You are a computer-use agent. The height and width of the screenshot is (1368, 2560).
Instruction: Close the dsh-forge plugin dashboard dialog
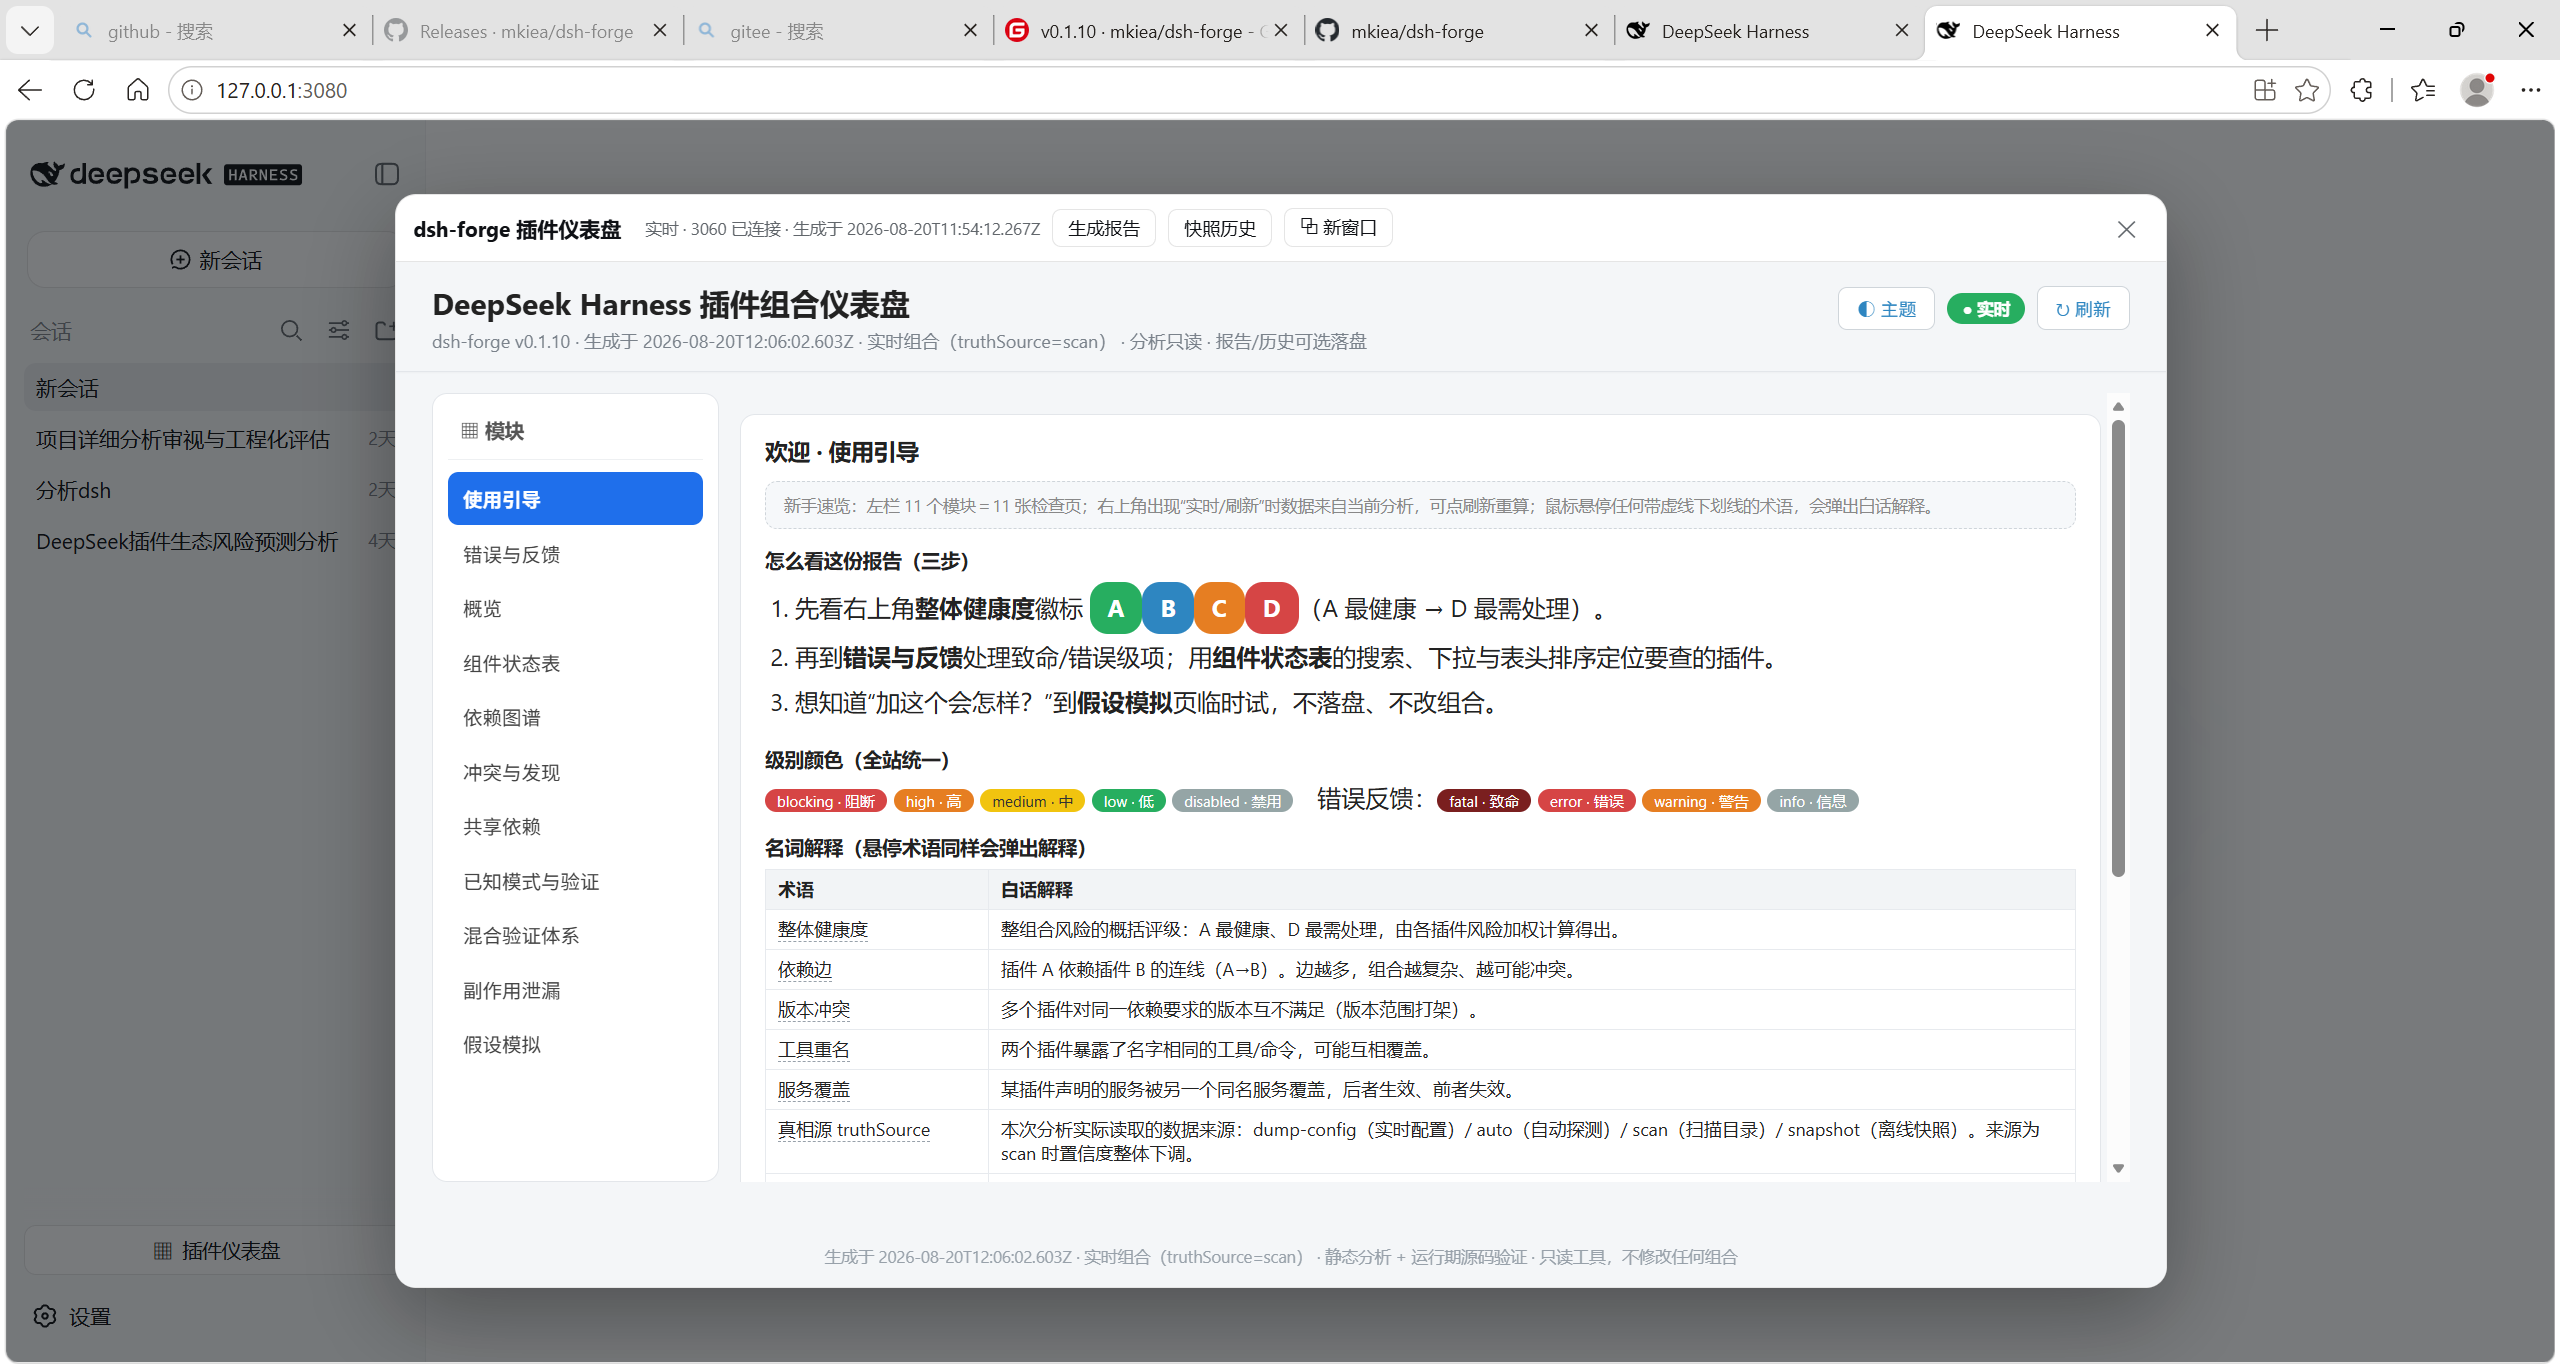[x=2126, y=230]
